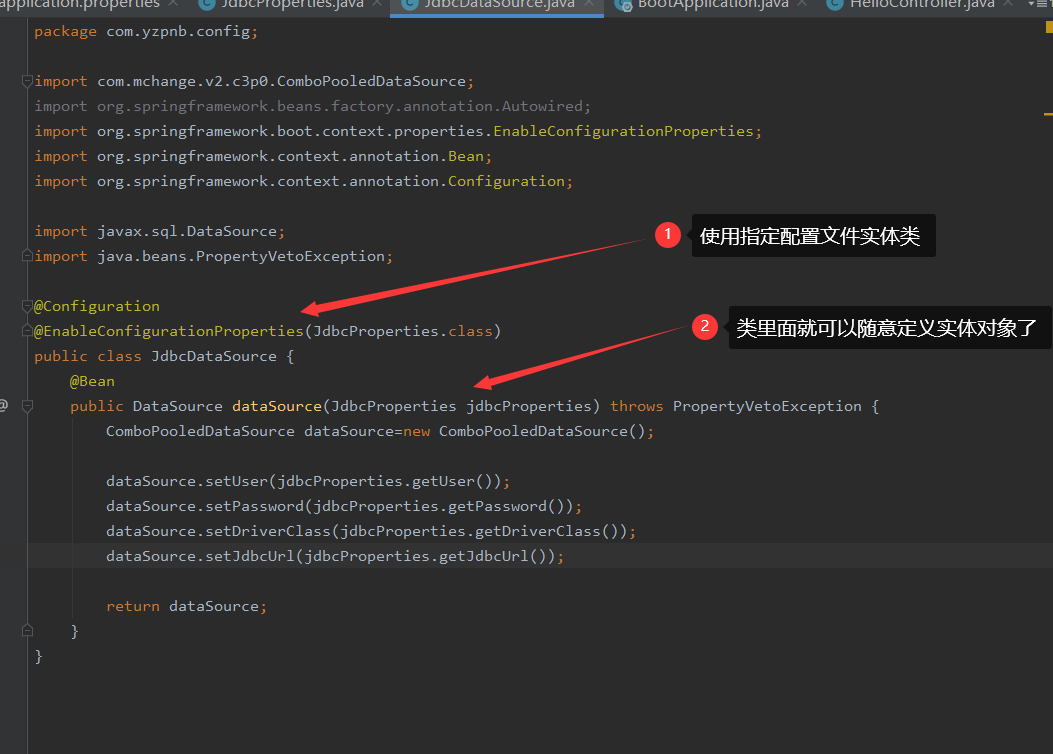Click the return dataSource statement
Image resolution: width=1053 pixels, height=754 pixels.
click(186, 606)
